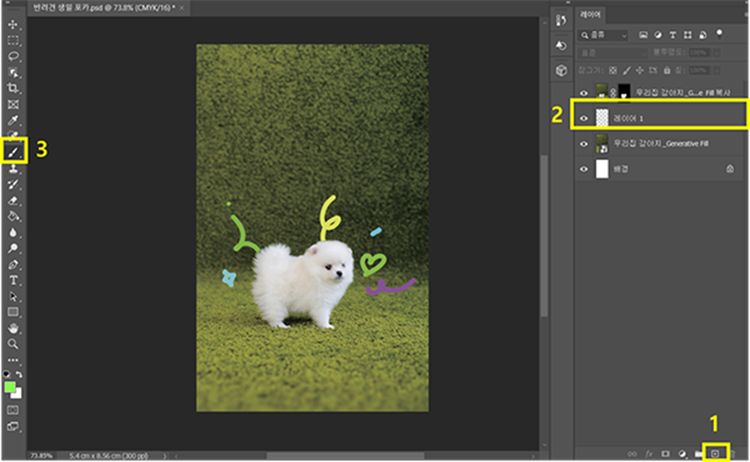Click the add layer mask icon
This screenshot has height=462, width=750.
[665, 453]
